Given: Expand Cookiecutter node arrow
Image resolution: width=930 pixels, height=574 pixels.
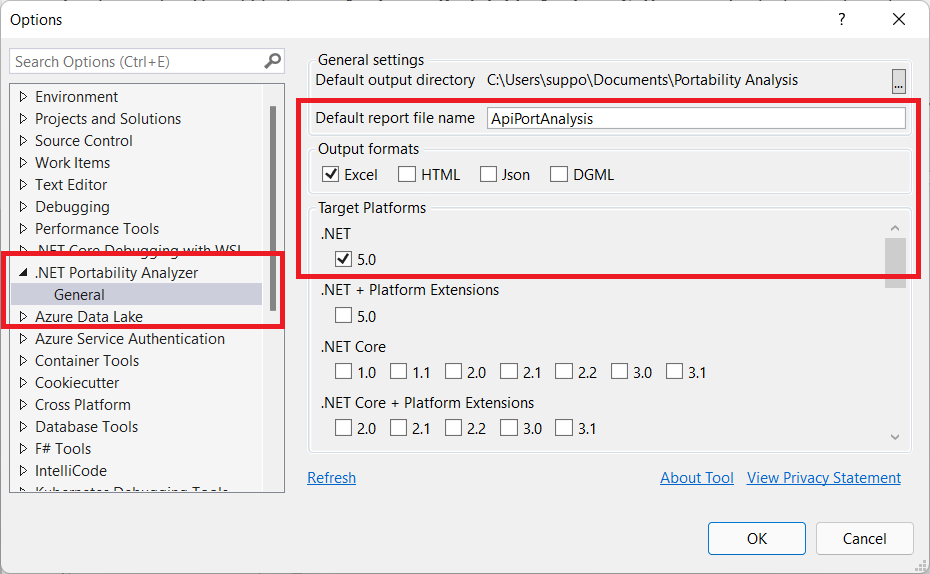Looking at the screenshot, I should tap(23, 382).
